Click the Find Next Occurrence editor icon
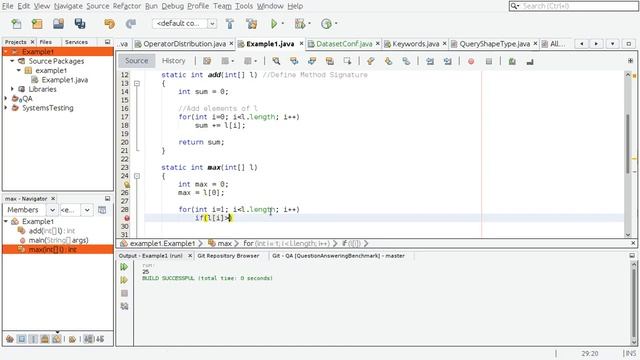 pyautogui.click(x=312, y=61)
